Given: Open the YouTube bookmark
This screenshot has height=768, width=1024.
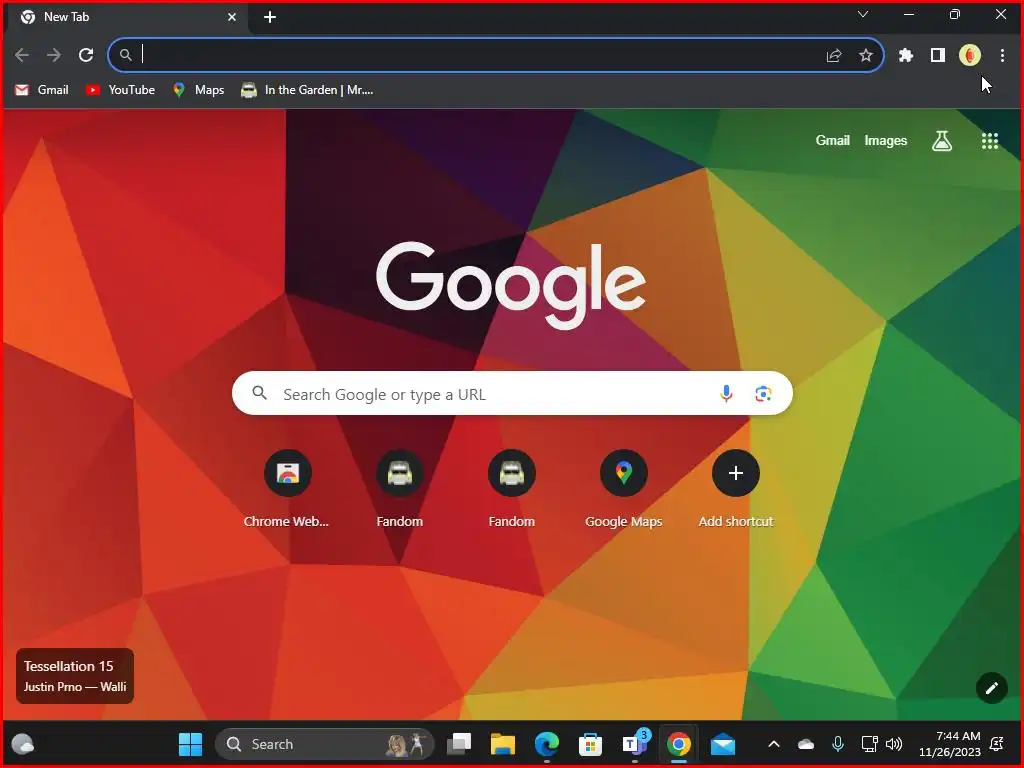Looking at the screenshot, I should 120,90.
